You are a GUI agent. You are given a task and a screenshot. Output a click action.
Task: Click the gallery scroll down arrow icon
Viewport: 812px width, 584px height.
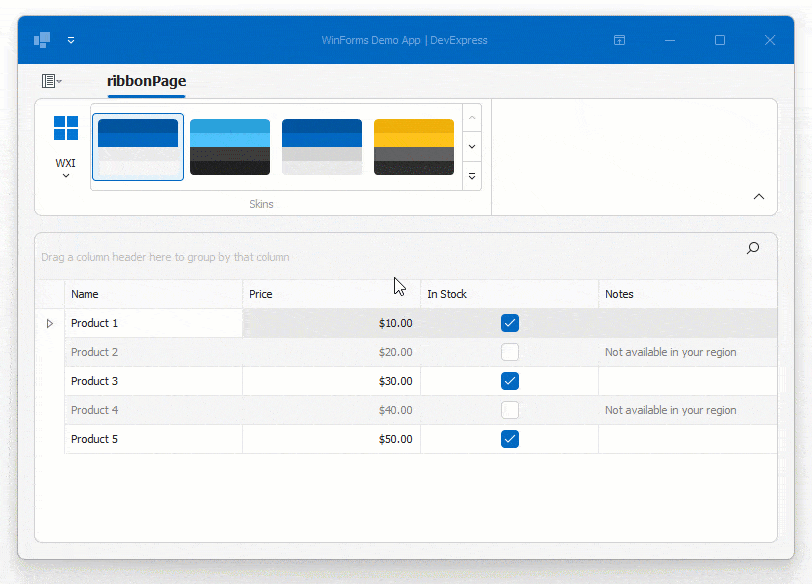tap(471, 146)
